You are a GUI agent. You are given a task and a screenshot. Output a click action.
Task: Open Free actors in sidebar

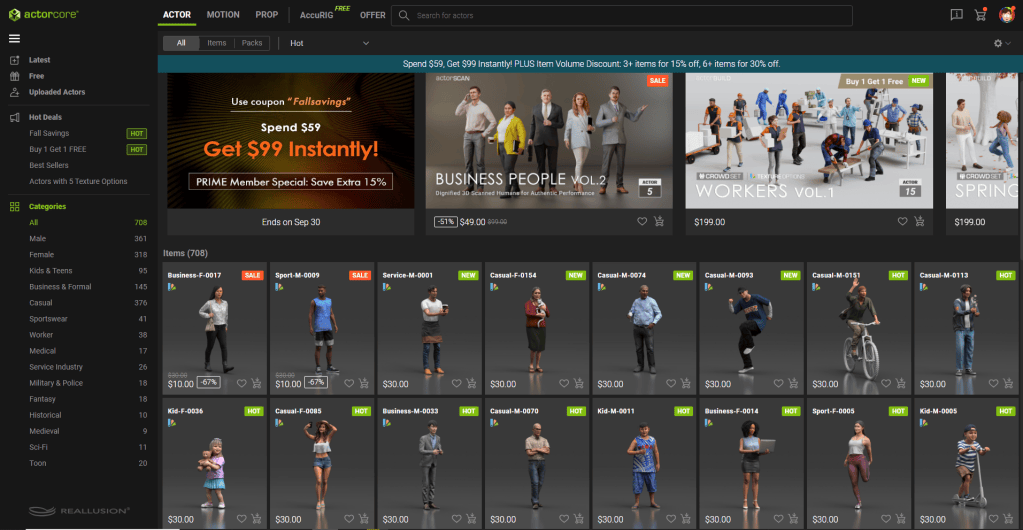(37, 76)
